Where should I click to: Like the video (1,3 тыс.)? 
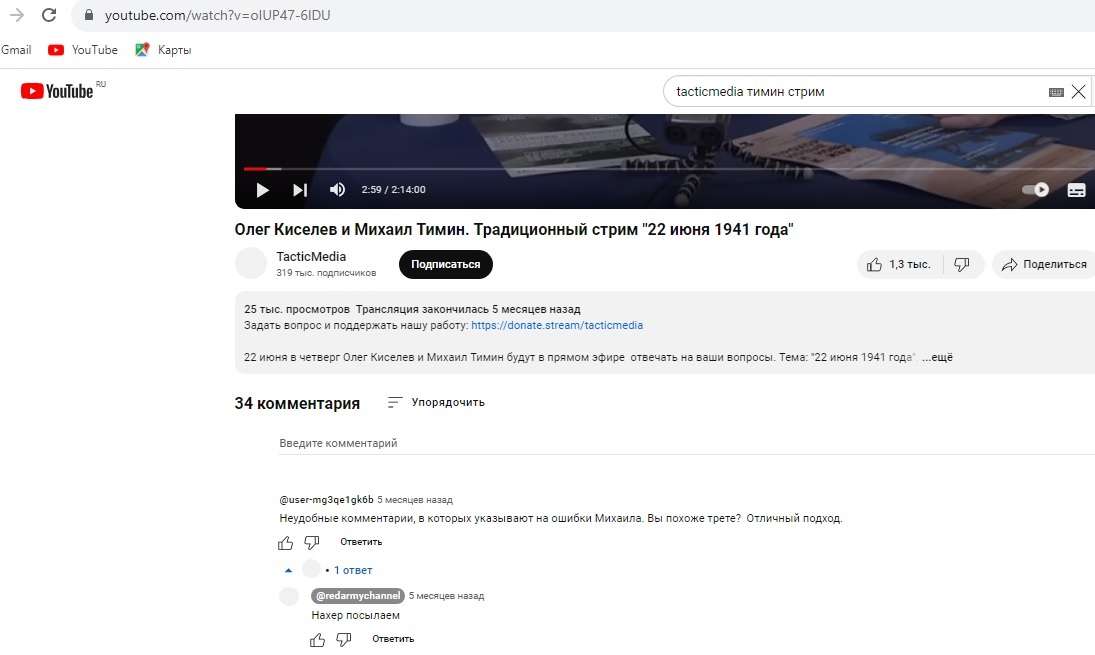tap(899, 265)
